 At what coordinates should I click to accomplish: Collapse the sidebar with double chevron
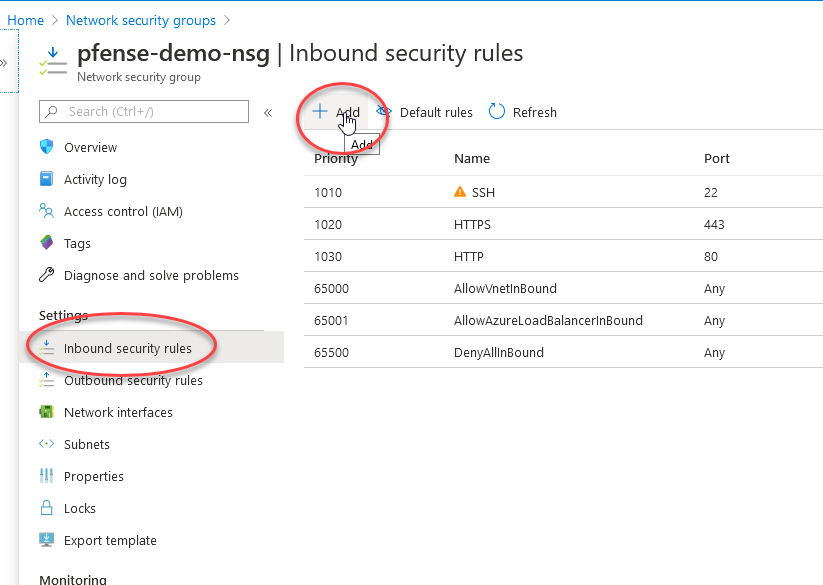tap(268, 113)
